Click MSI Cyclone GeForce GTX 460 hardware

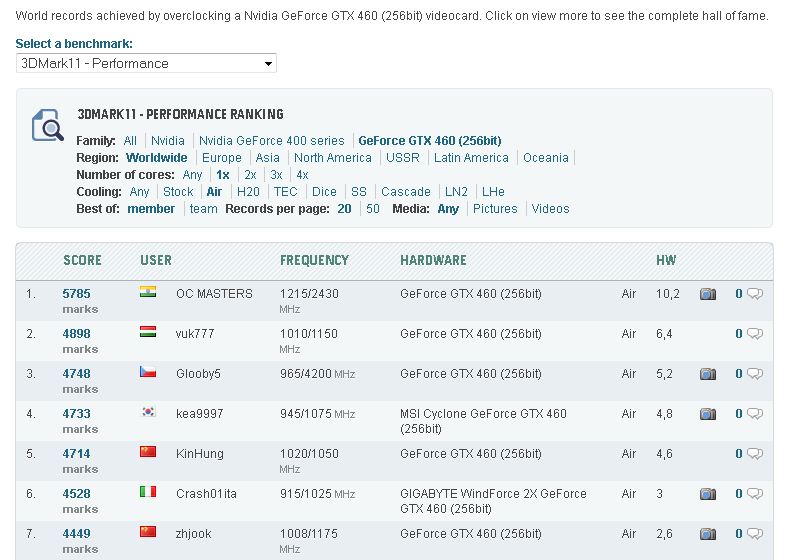click(x=483, y=421)
